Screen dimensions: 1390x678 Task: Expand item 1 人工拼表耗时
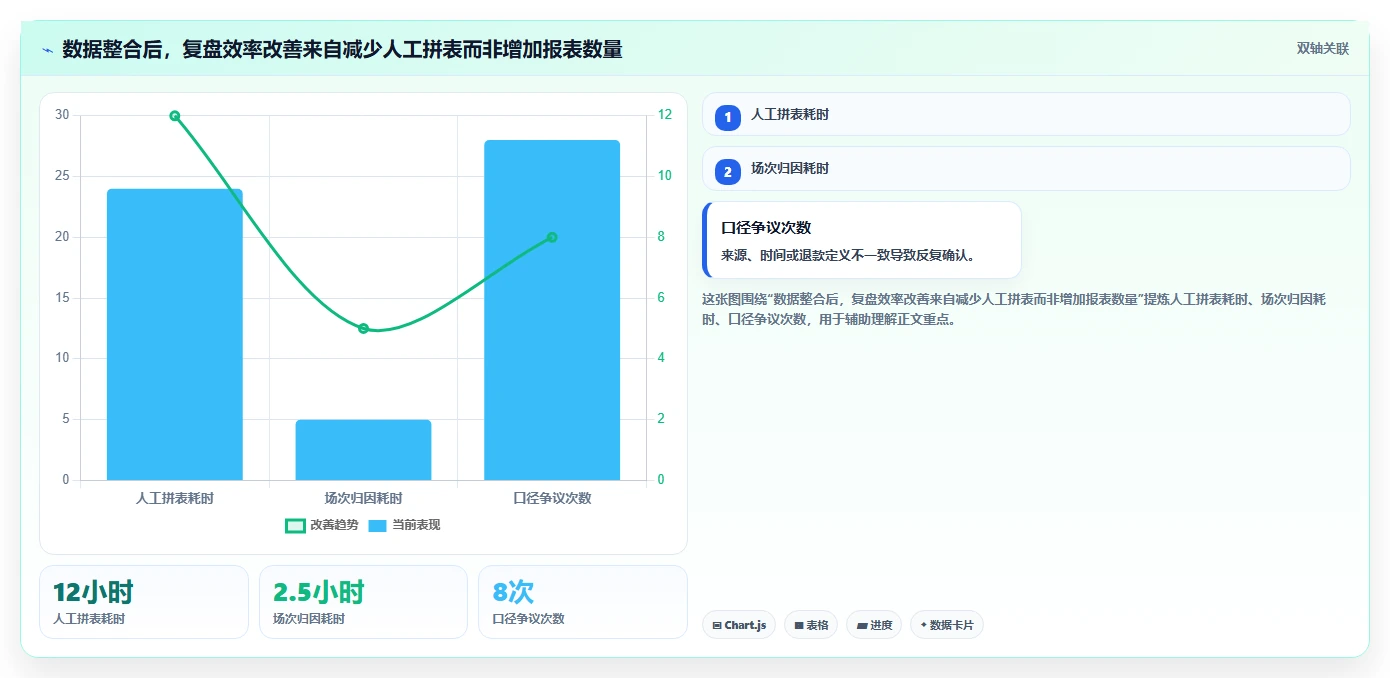pyautogui.click(x=1026, y=114)
